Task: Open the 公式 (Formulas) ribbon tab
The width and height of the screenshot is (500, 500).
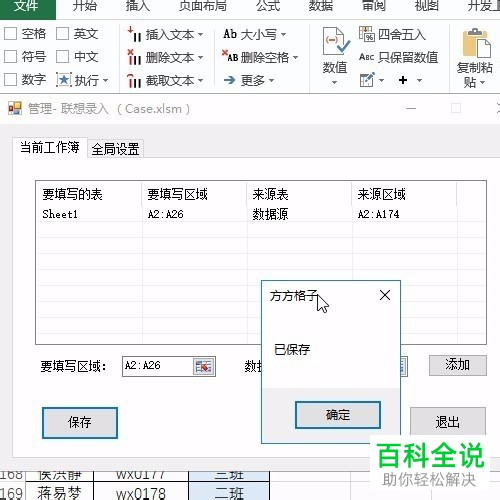Action: [x=268, y=6]
